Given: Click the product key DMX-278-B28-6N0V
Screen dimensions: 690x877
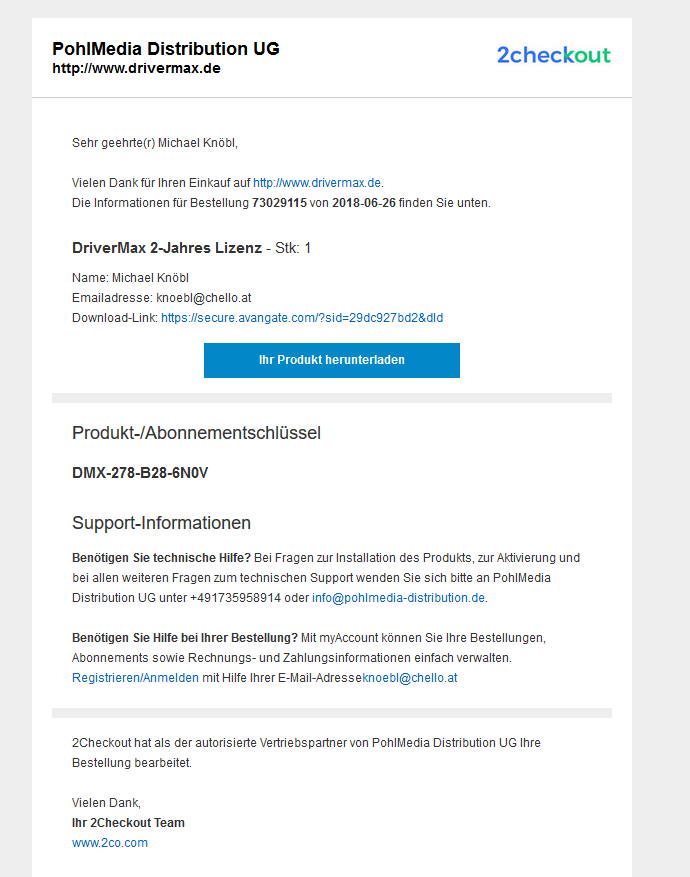Looking at the screenshot, I should [140, 473].
